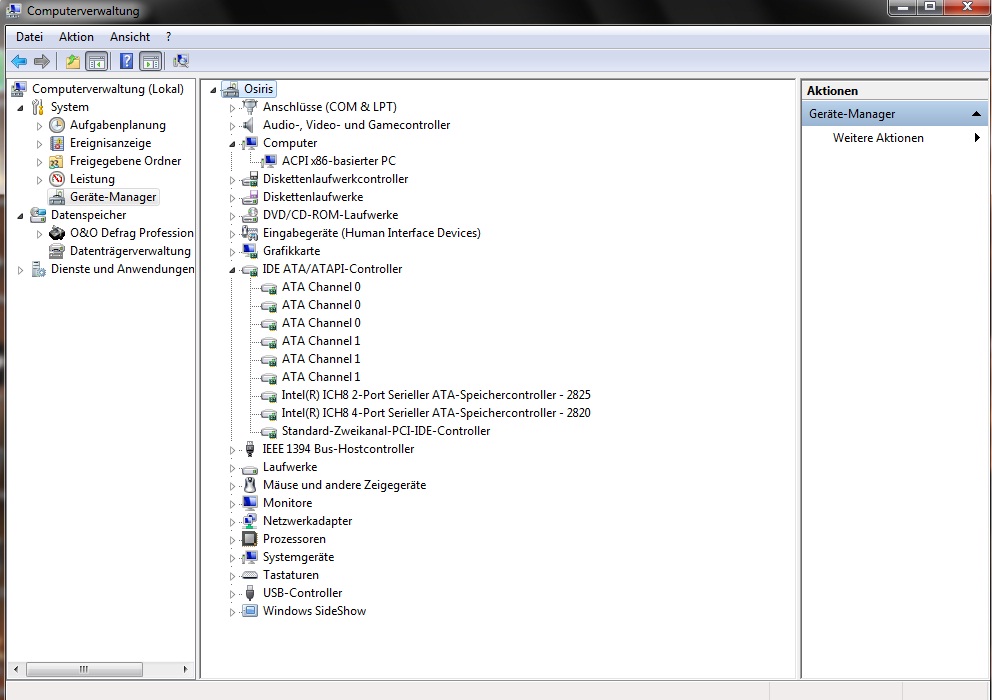The height and width of the screenshot is (700, 992).
Task: Click the Forward arrow toolbar icon
Action: coord(42,61)
